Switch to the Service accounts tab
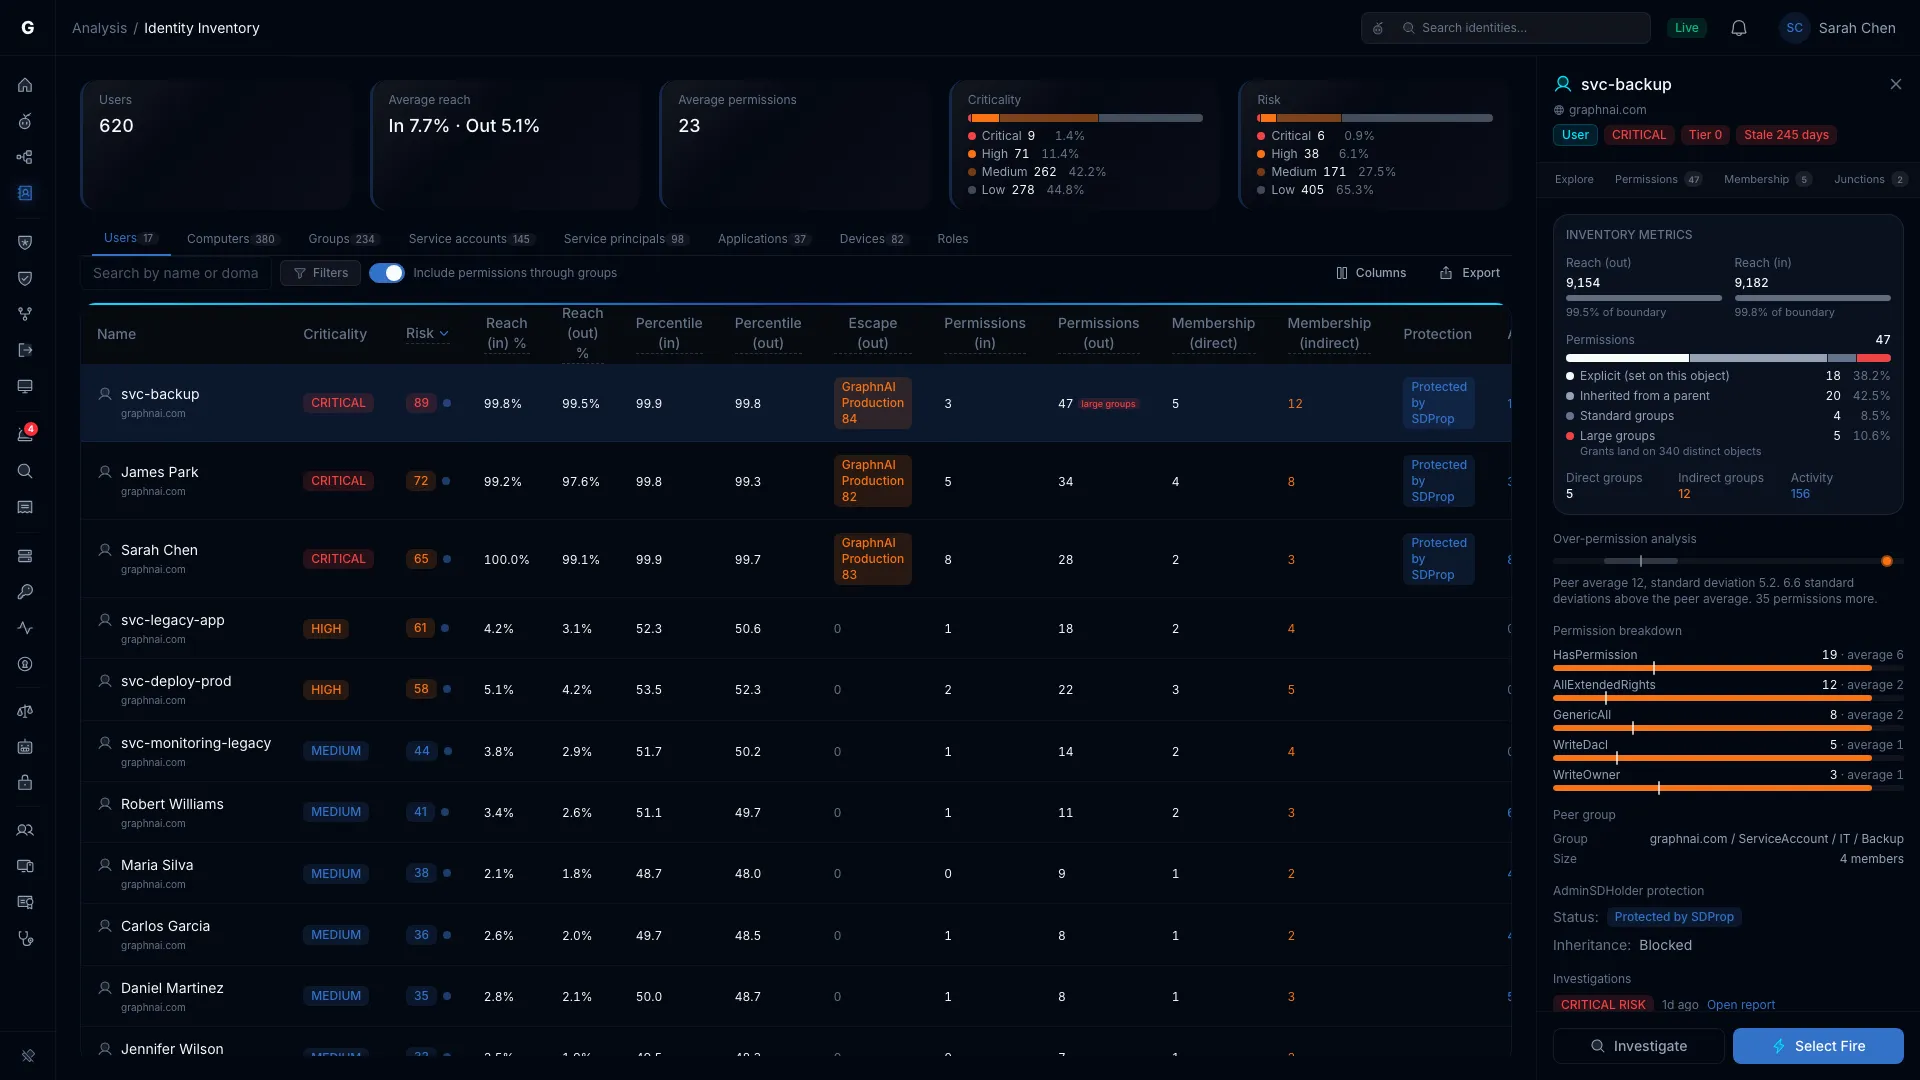The image size is (1920, 1080). [471, 239]
